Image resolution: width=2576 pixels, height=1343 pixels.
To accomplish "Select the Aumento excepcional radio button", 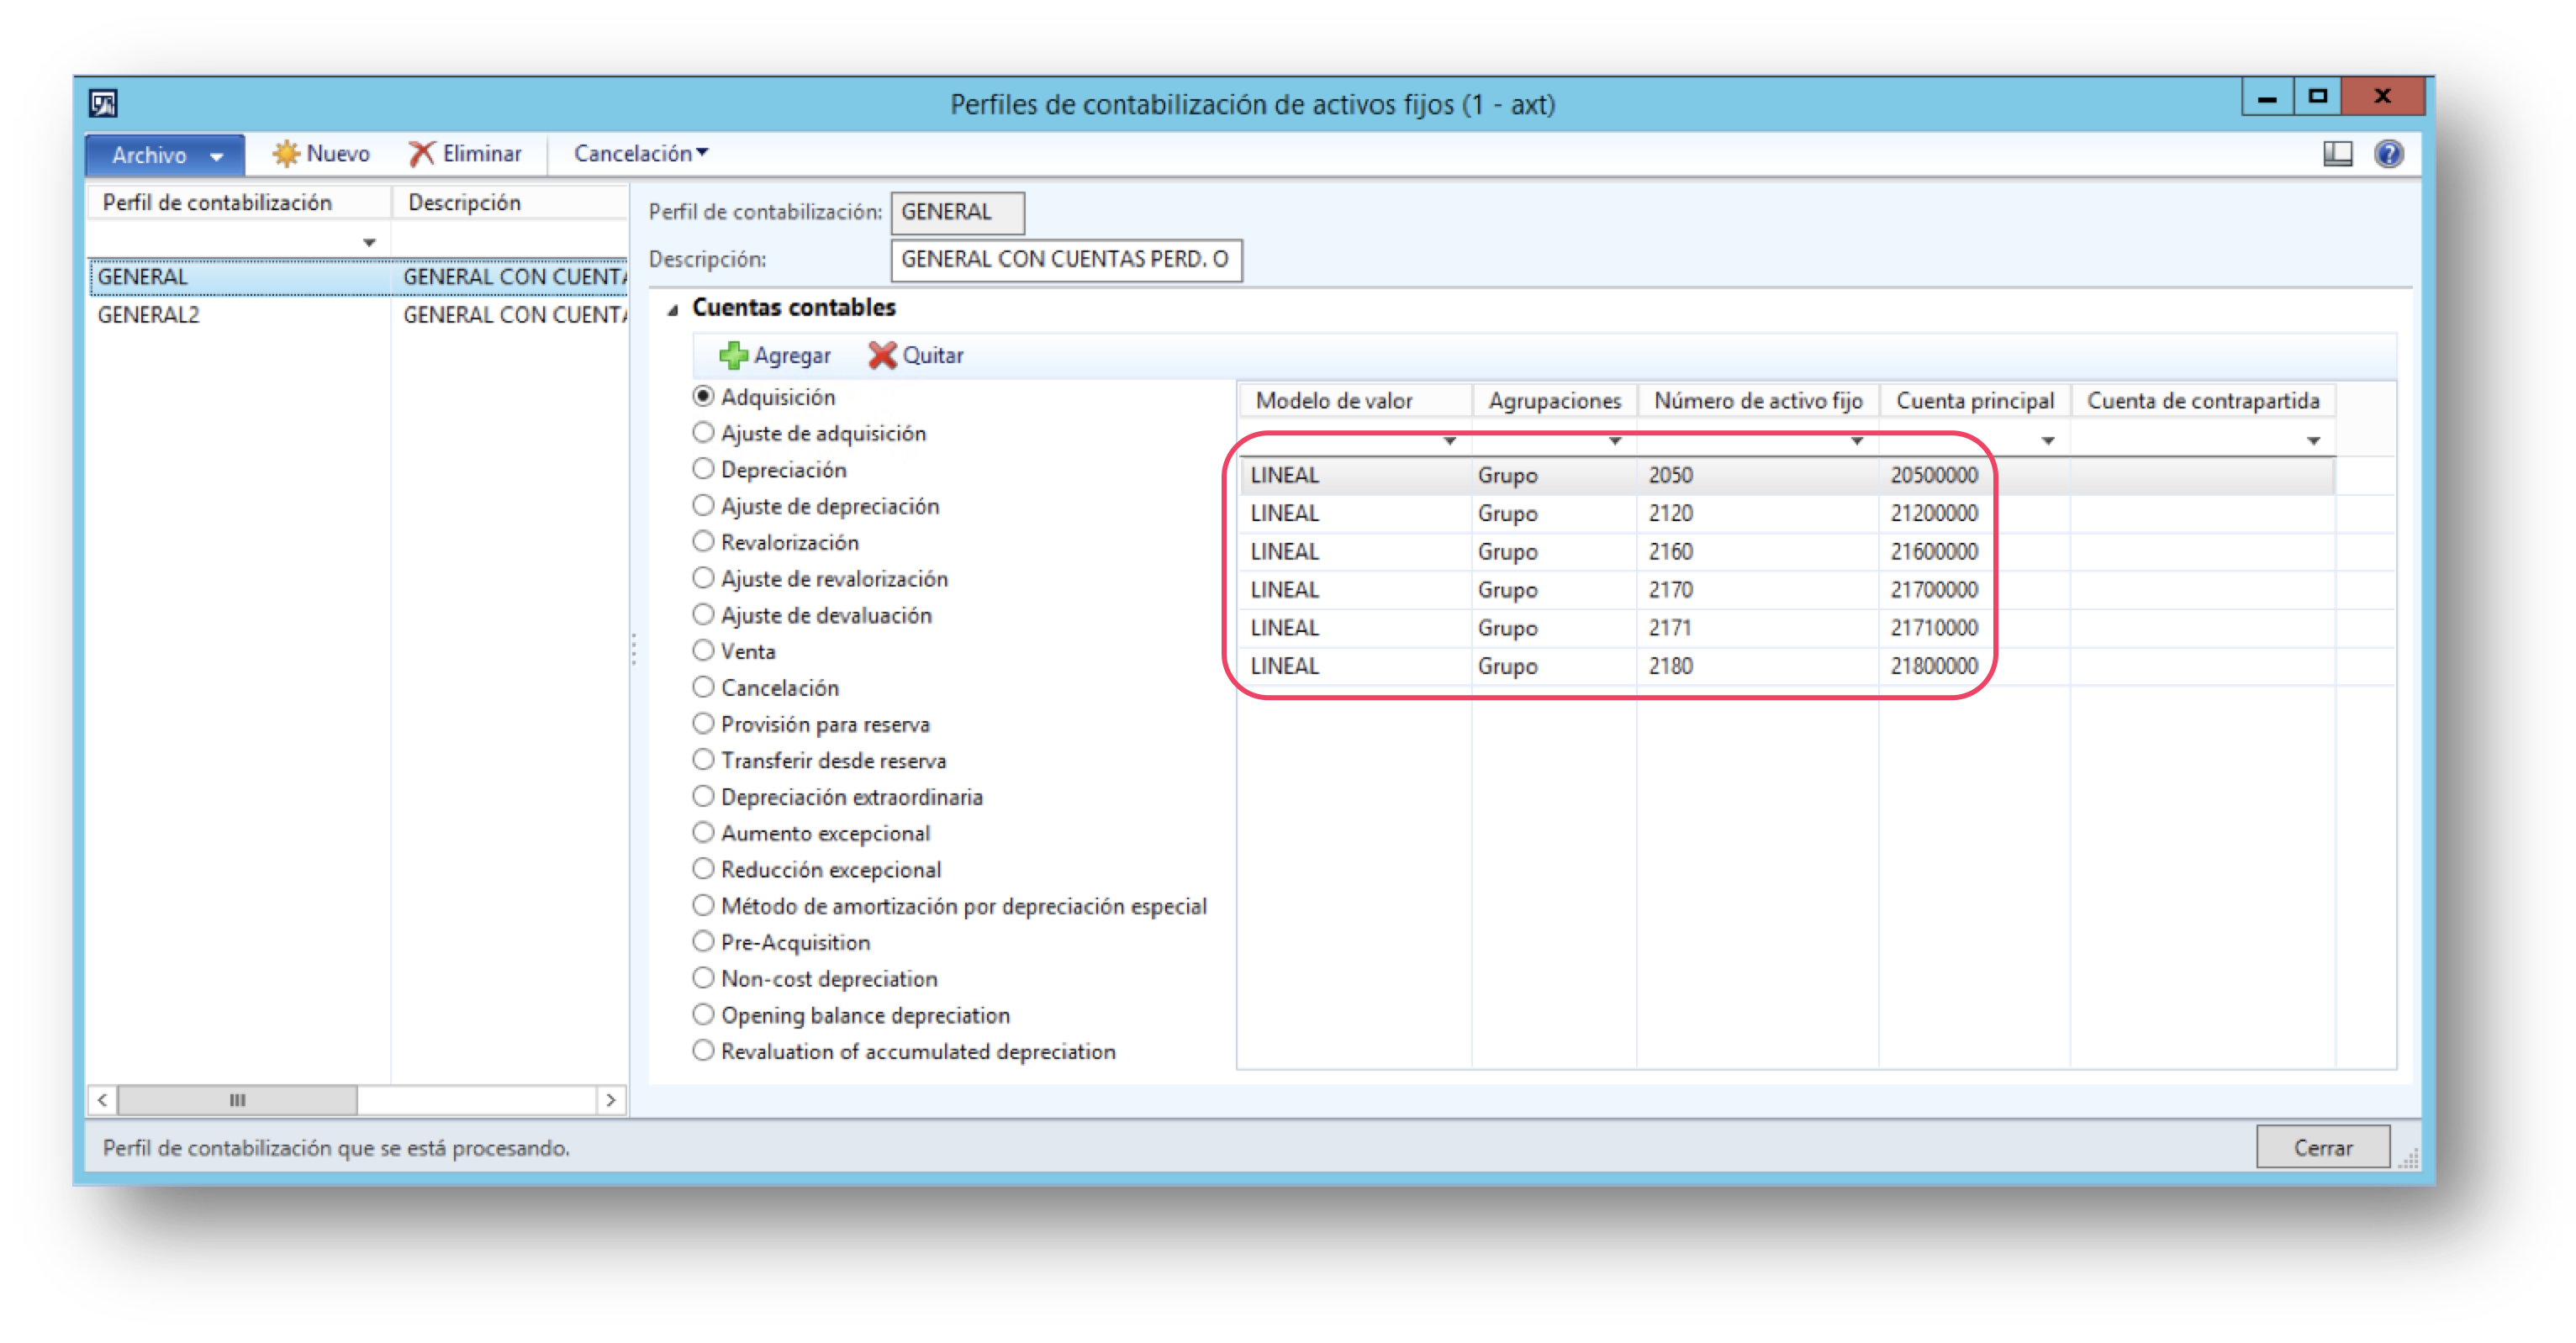I will (x=704, y=832).
